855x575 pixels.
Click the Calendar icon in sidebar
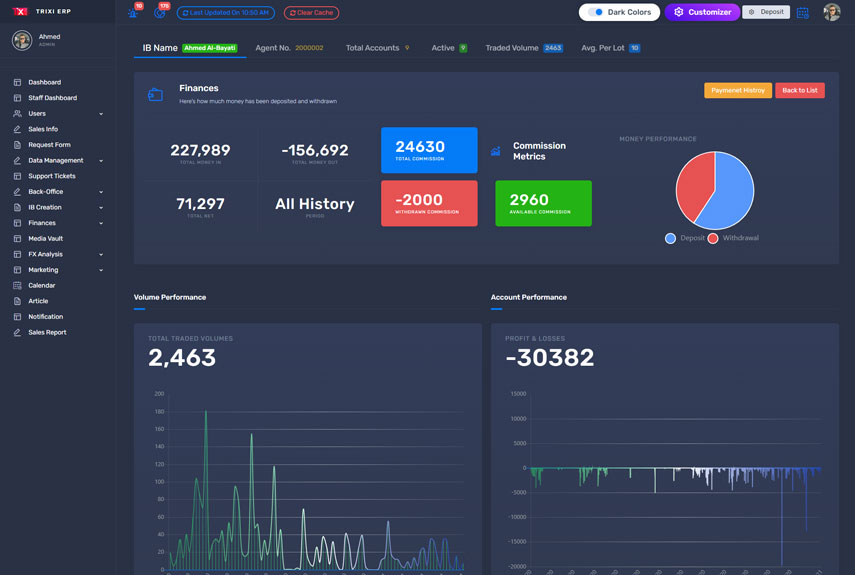click(17, 285)
